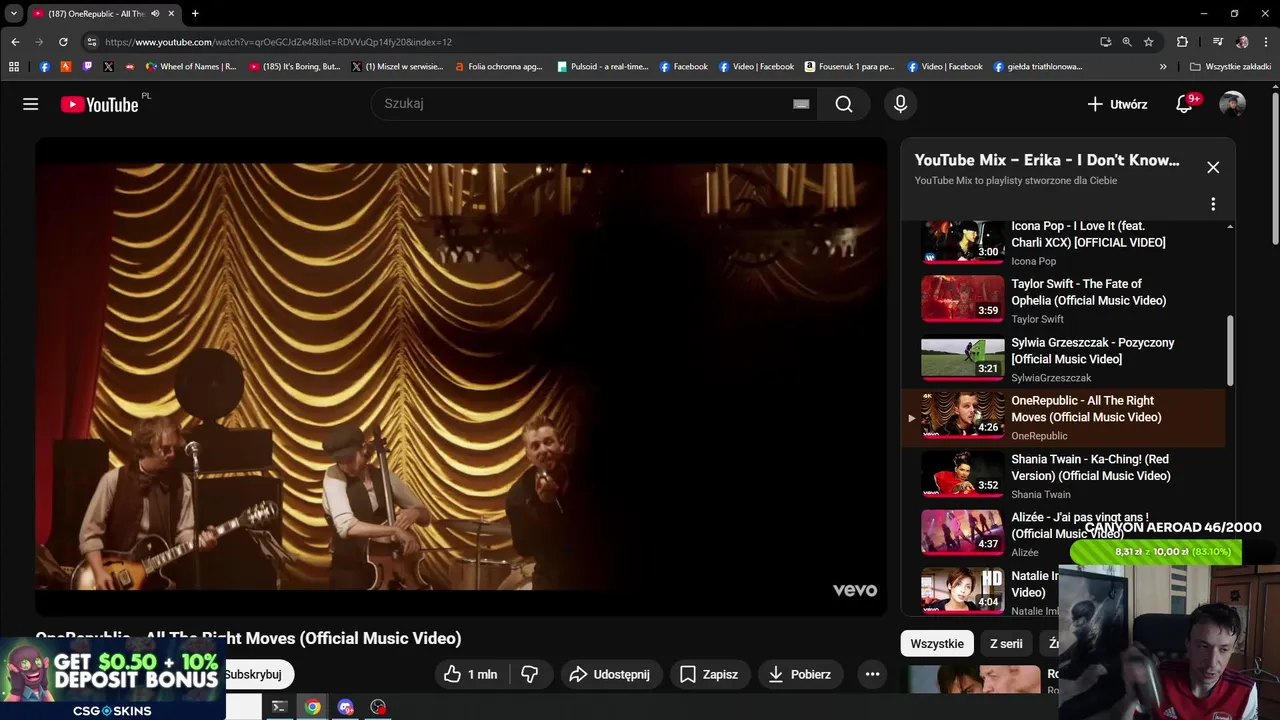Play Sylwia Grzeszczak - Pożyczony
This screenshot has height=720, width=1280.
click(1065, 359)
